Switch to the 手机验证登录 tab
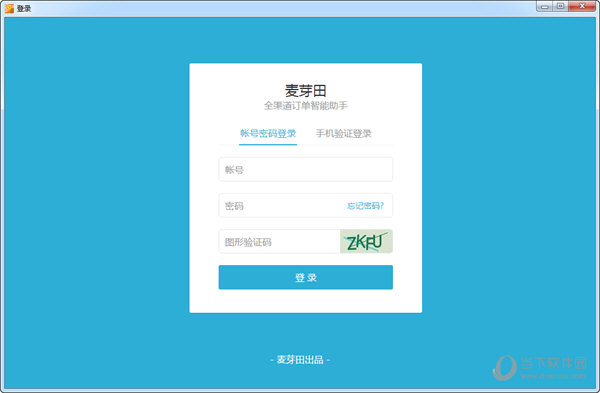This screenshot has height=393, width=600. (x=343, y=133)
